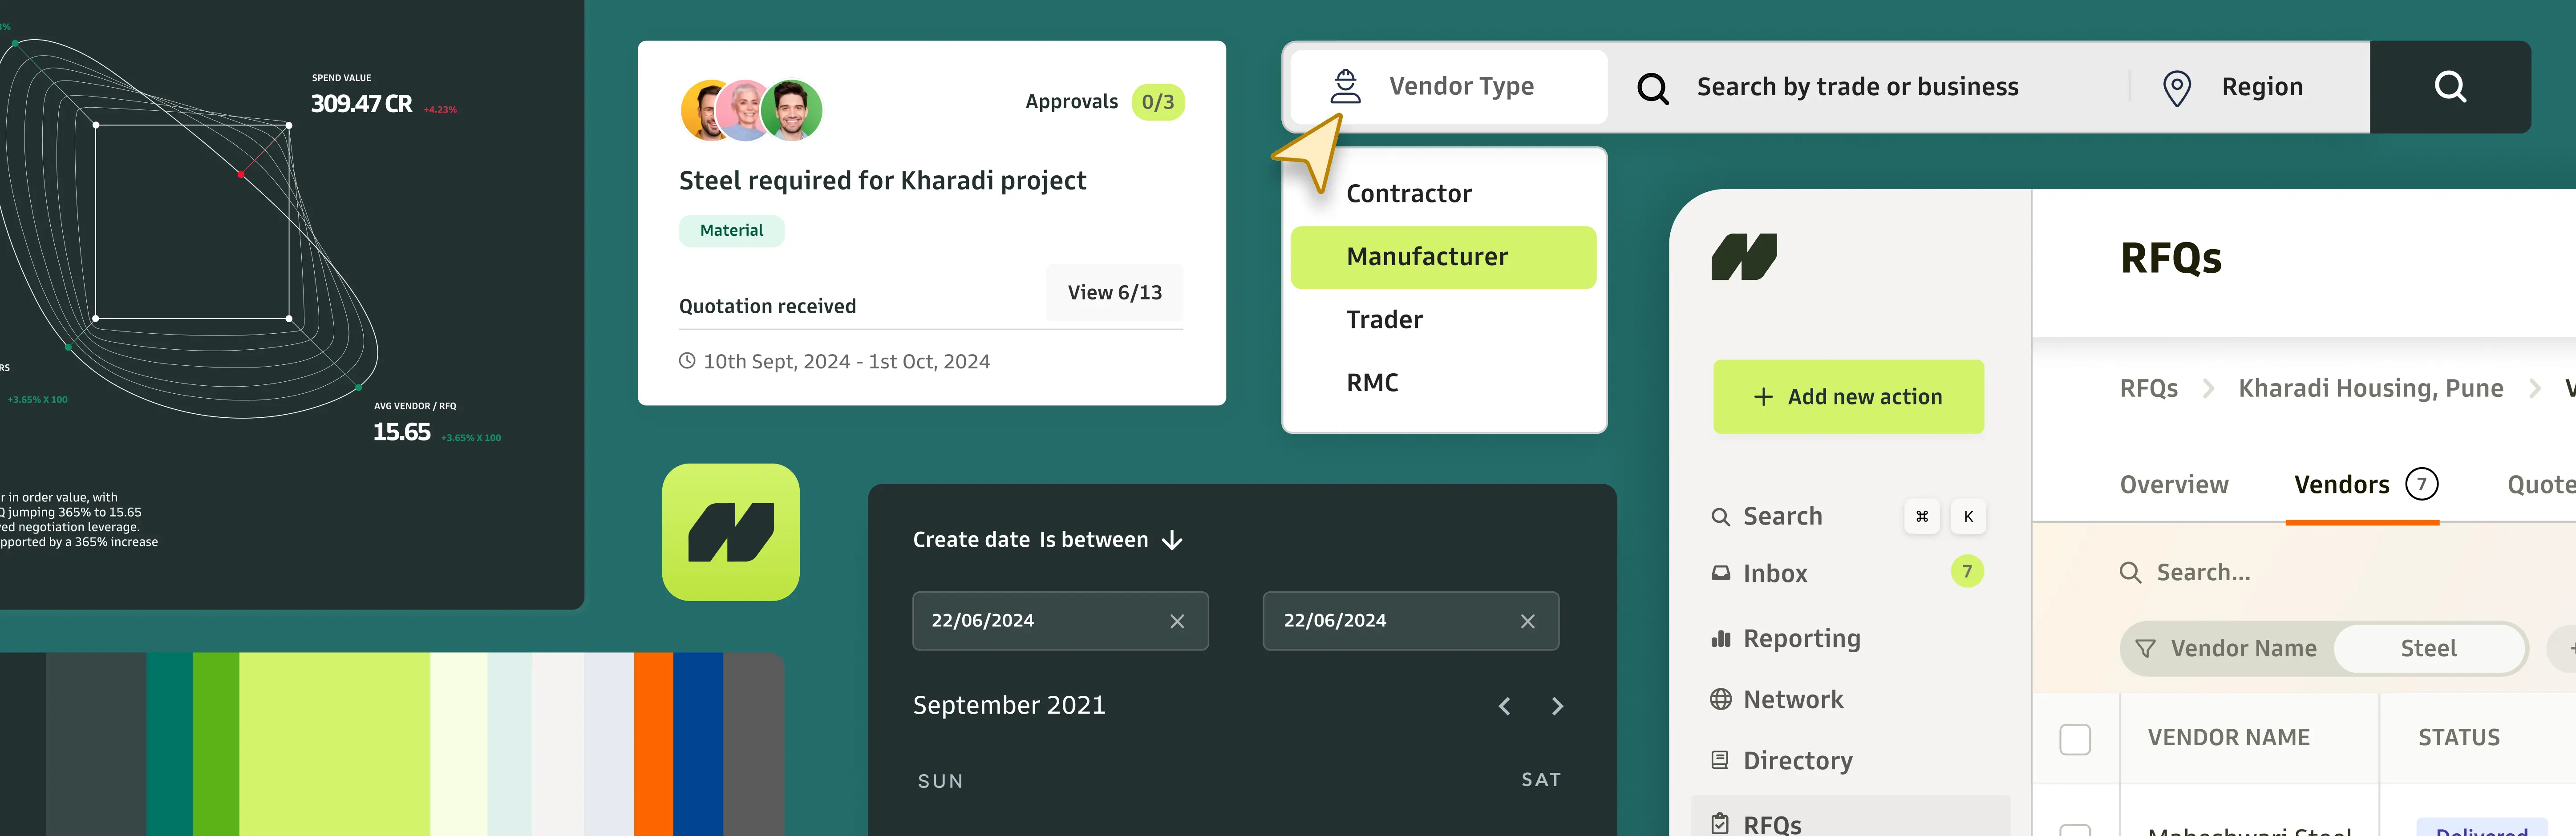Open Reporting in the sidebar

[x=1801, y=639]
